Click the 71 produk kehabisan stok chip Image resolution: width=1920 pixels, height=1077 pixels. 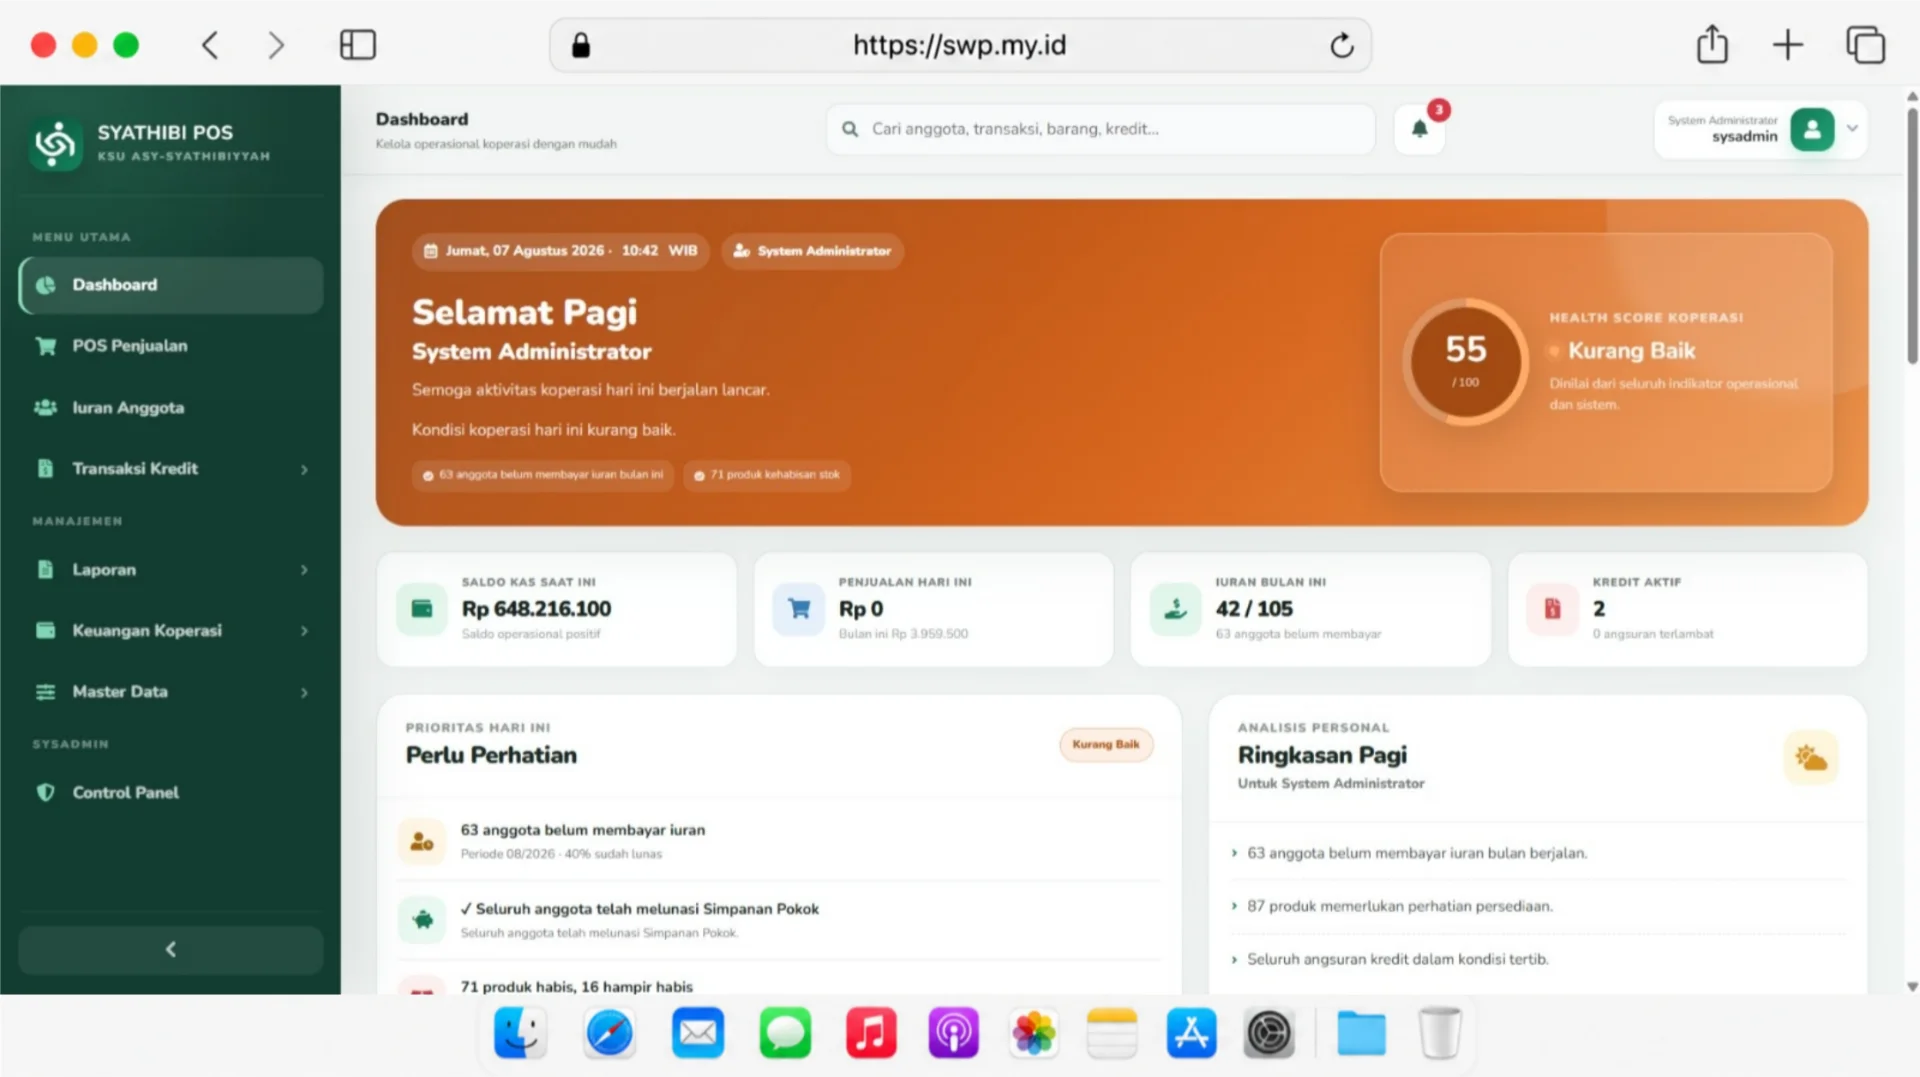pyautogui.click(x=768, y=475)
